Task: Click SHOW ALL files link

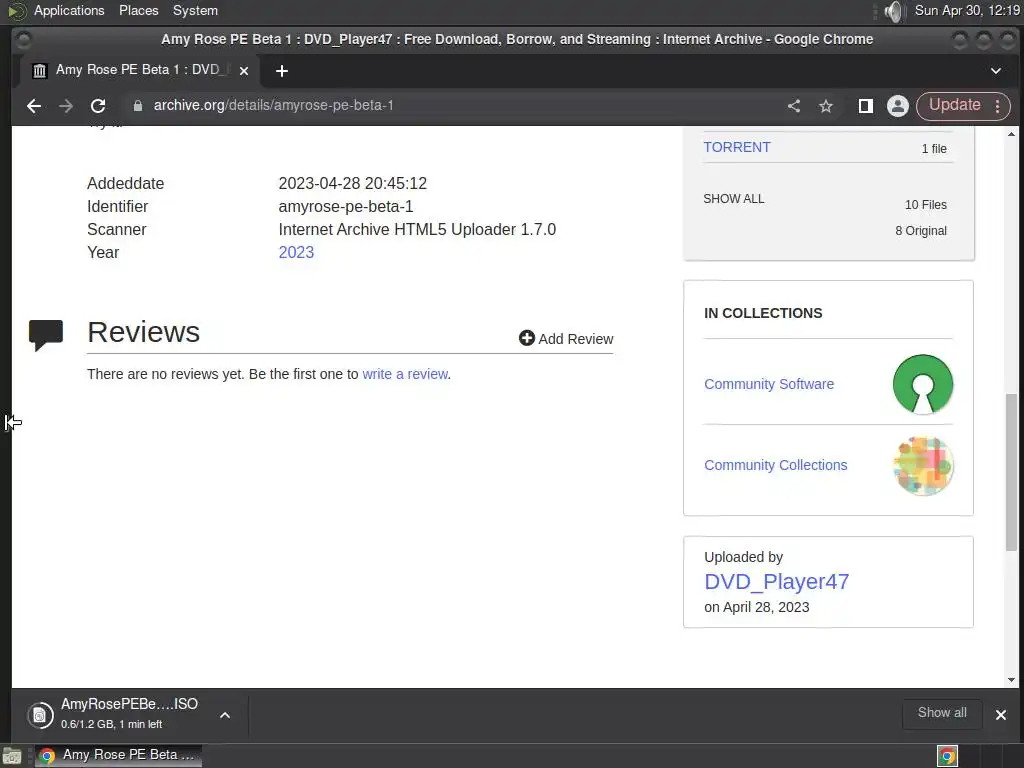Action: click(733, 199)
